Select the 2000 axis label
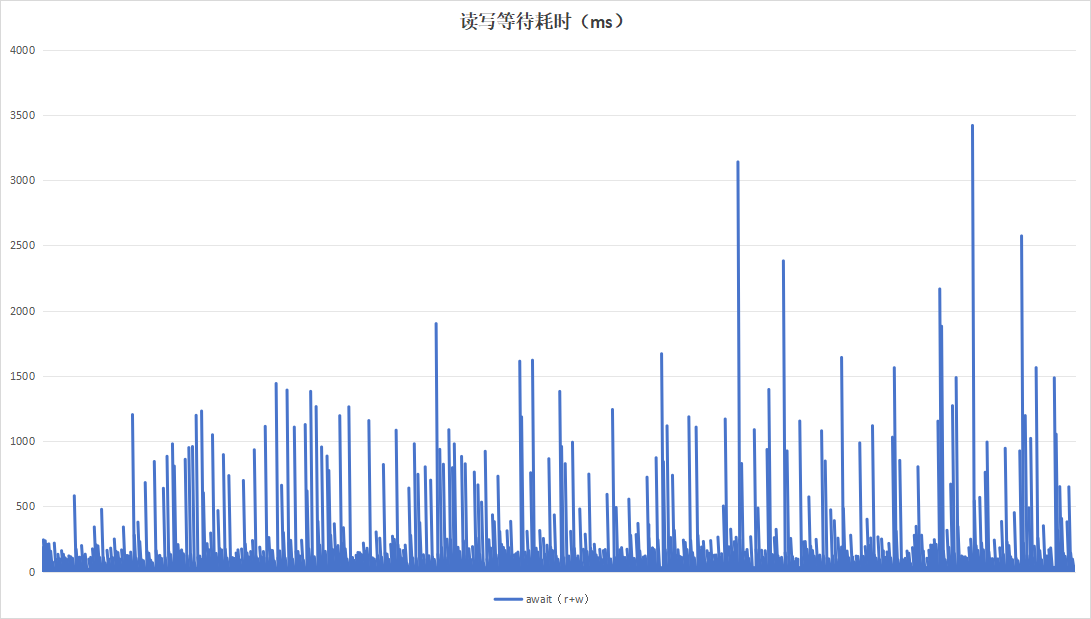1091x619 pixels. click(22, 311)
